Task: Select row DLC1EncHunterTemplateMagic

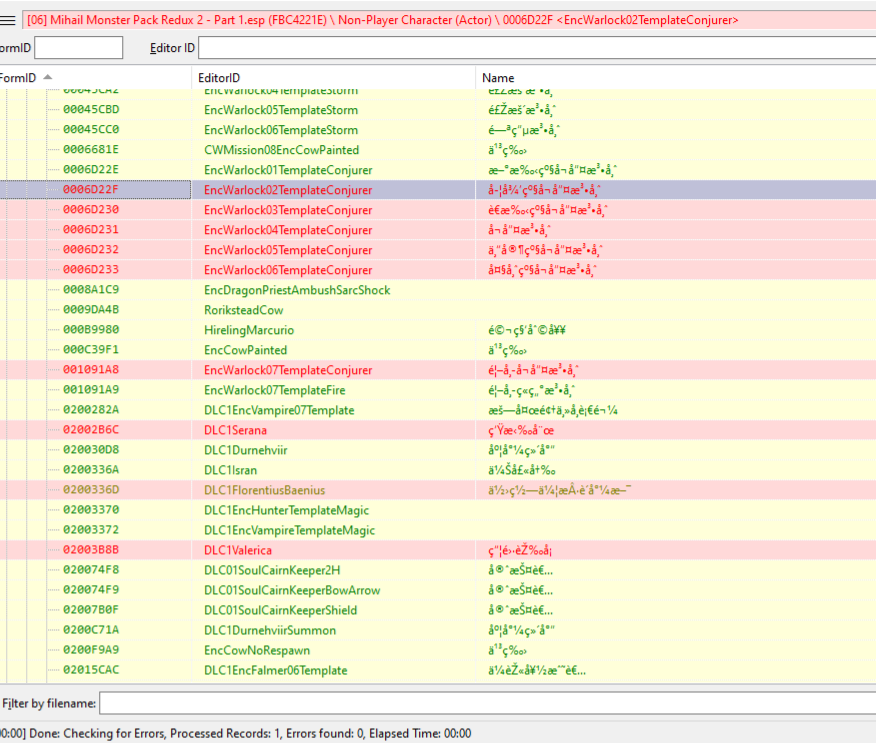Action: (438, 510)
